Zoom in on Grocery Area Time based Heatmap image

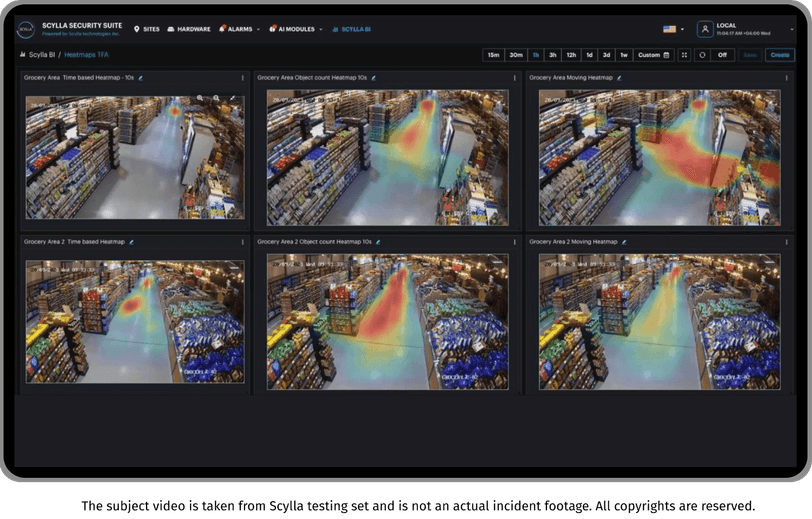pyautogui.click(x=200, y=98)
